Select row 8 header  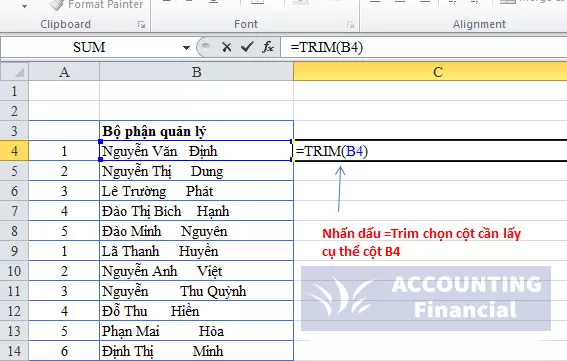[14, 231]
